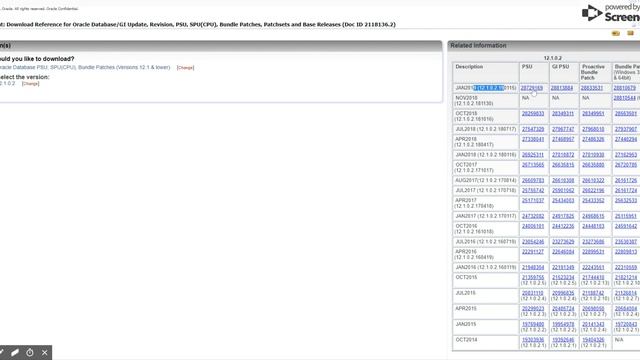Open Proactive Bundle Patch link for JAN2017
This screenshot has width=640, height=360.
[593, 216]
